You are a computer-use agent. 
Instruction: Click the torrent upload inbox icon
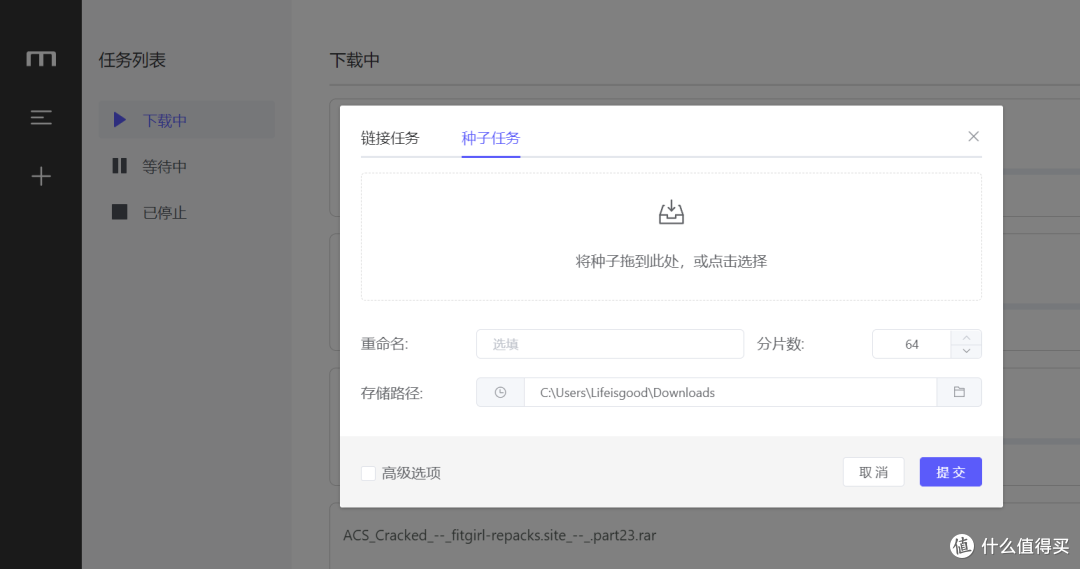click(x=671, y=212)
